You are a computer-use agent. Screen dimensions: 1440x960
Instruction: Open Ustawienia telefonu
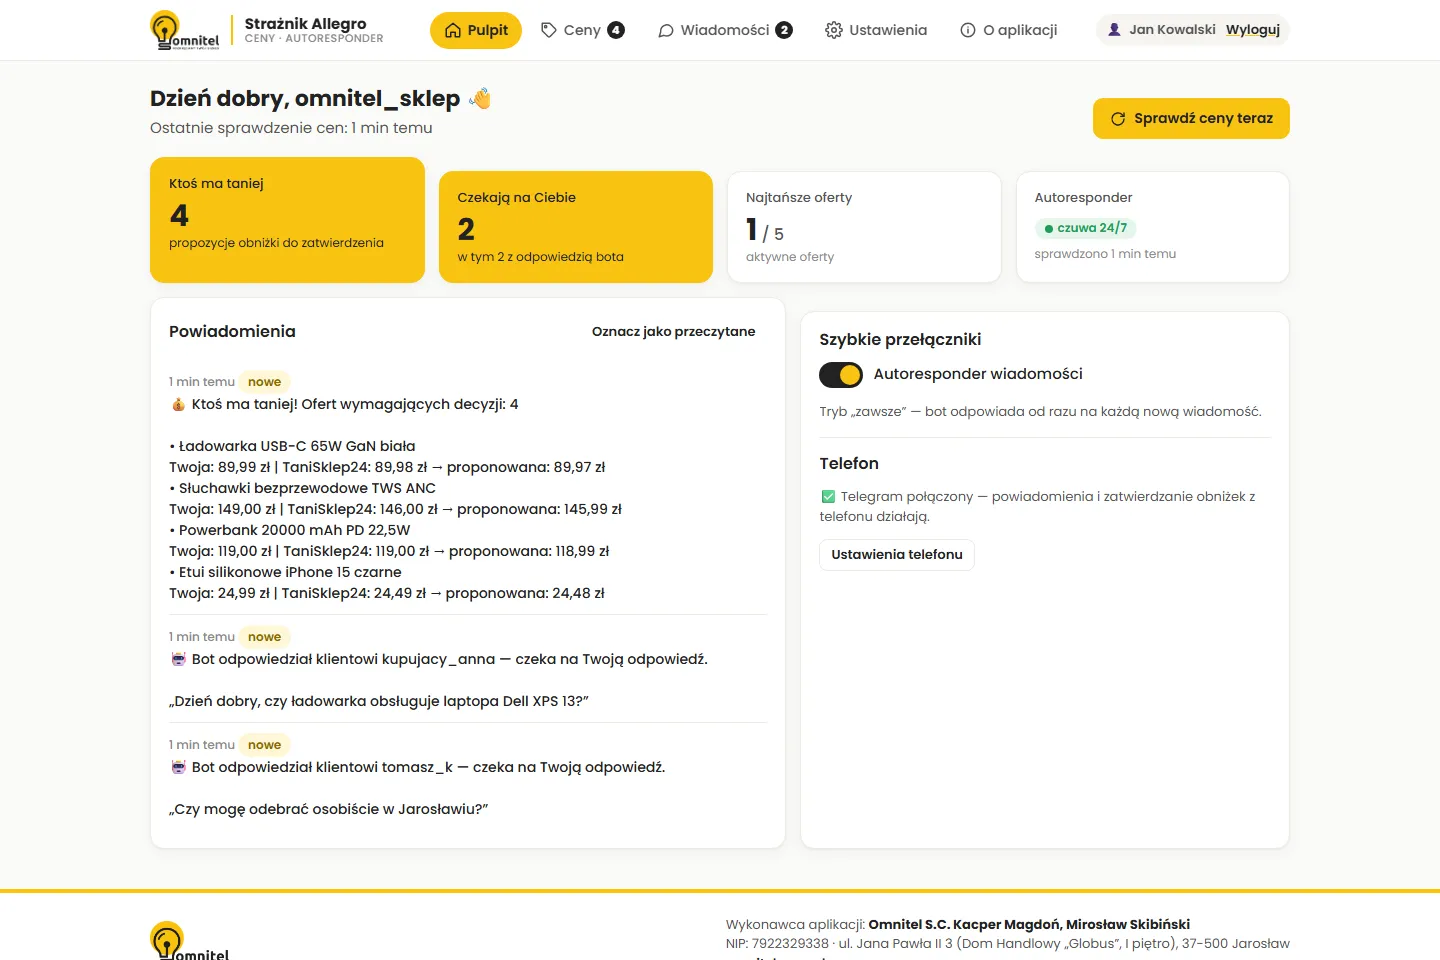coord(897,554)
